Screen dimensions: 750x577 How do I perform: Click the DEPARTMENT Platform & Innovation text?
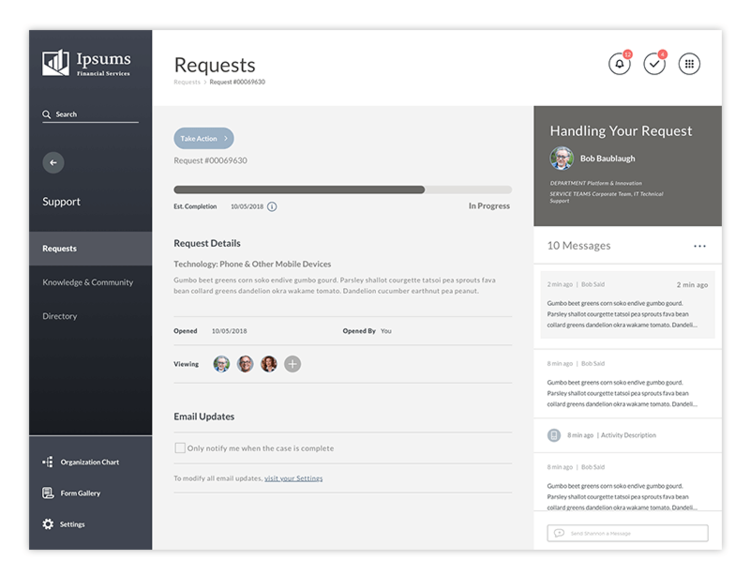click(x=596, y=183)
